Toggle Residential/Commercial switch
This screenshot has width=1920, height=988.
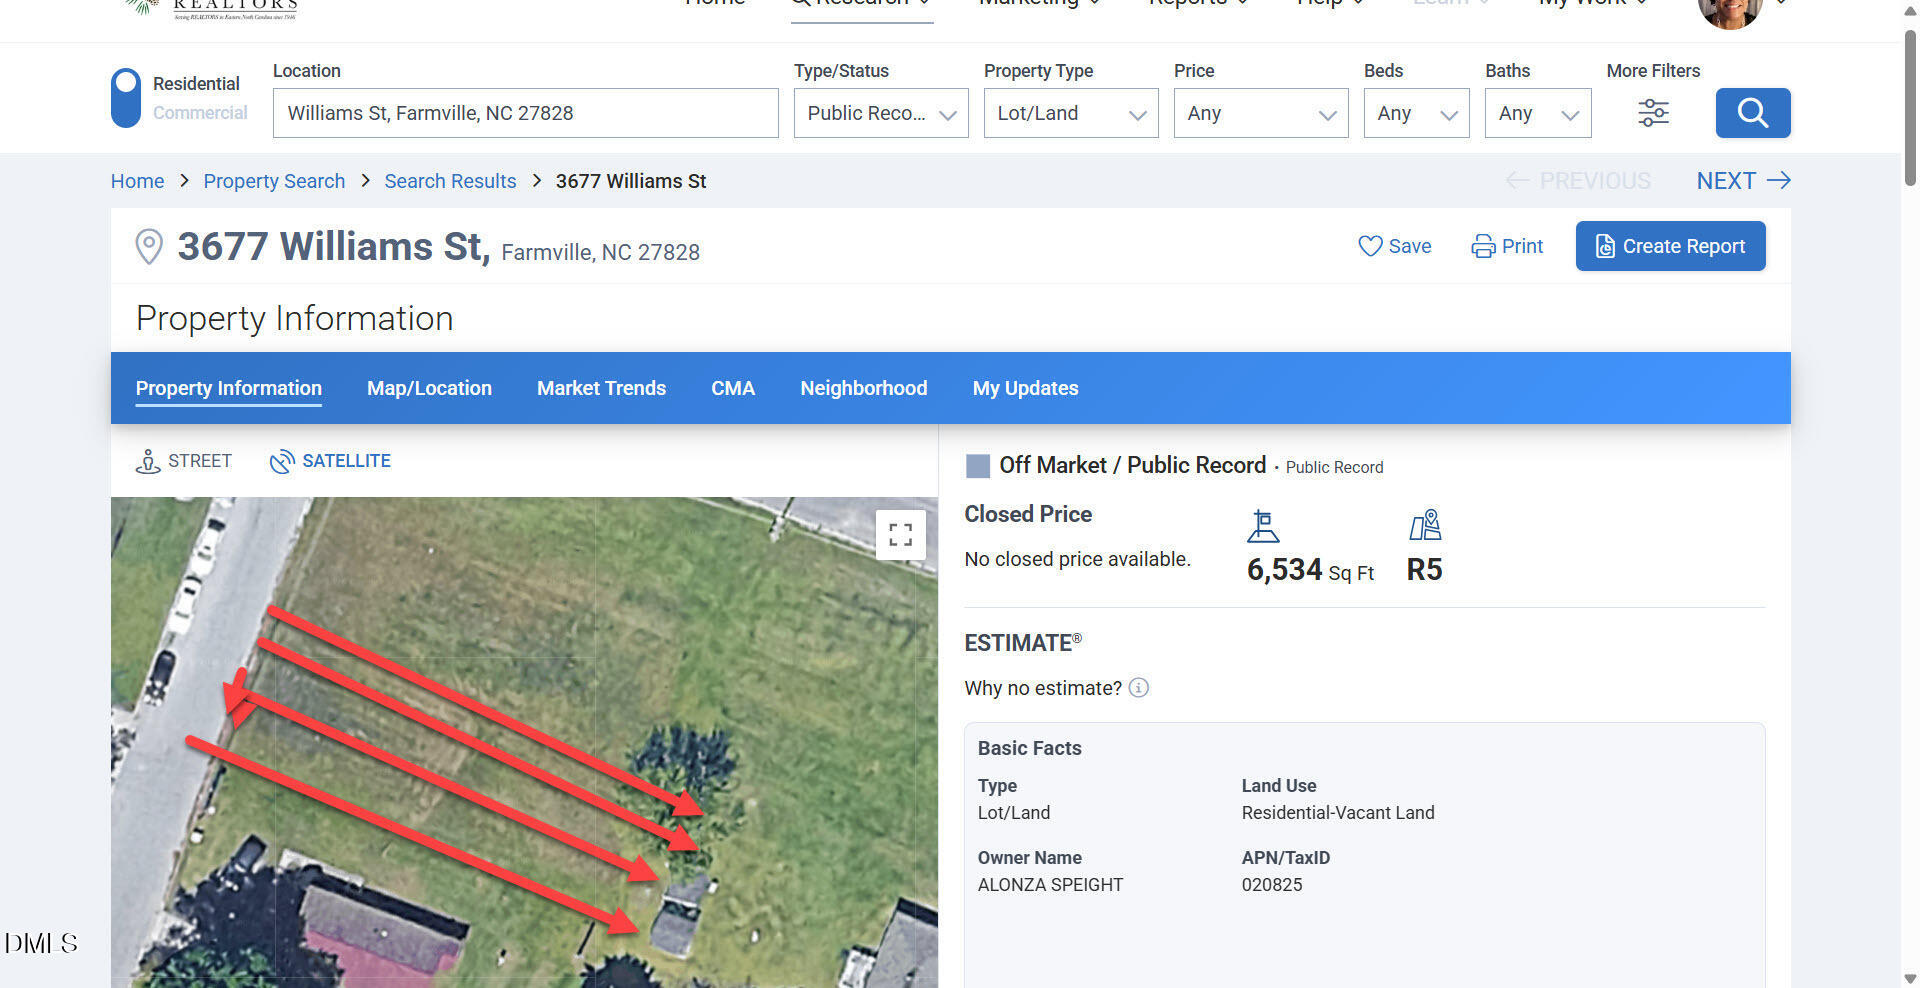point(126,98)
